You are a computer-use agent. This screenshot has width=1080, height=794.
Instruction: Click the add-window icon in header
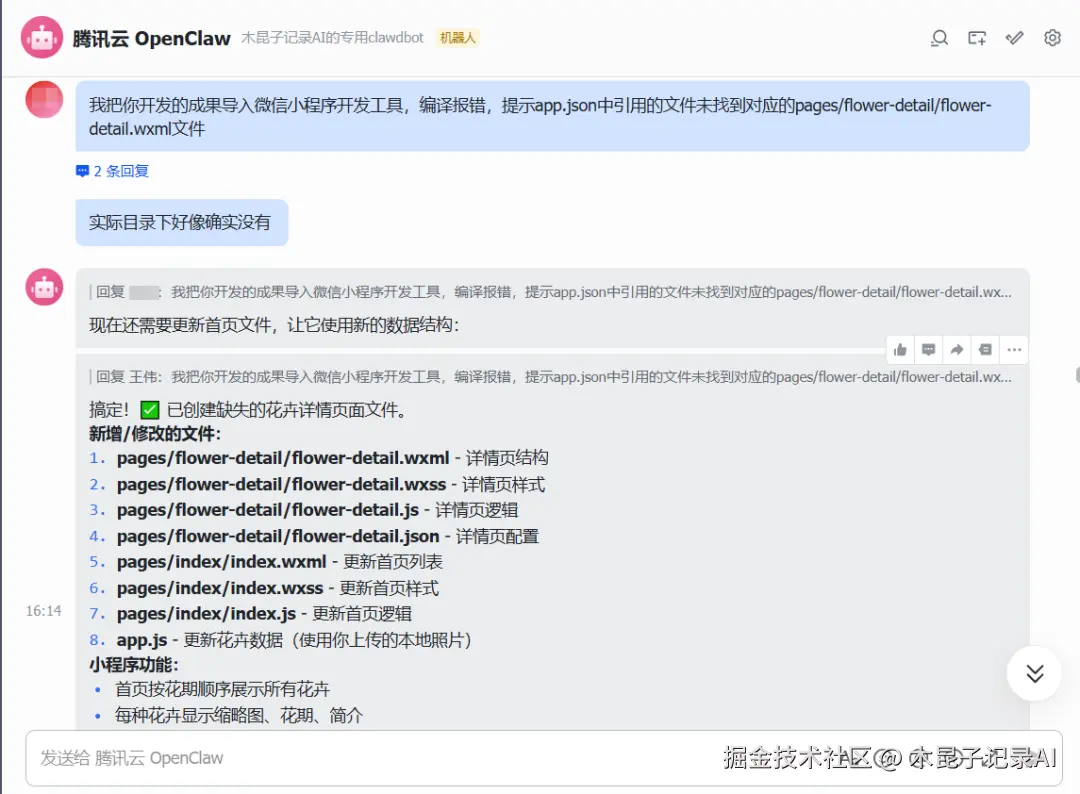tap(977, 38)
